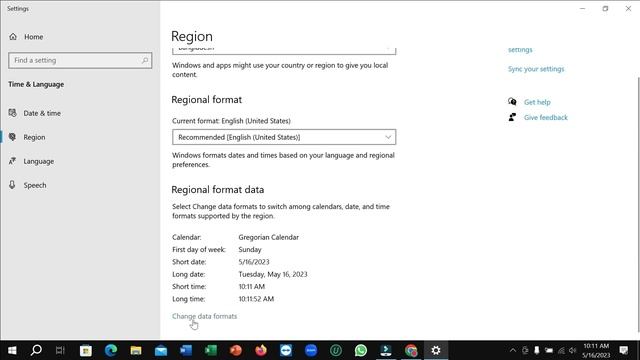Click the Settings page vertical scrollbar
The height and width of the screenshot is (360, 640).
[x=638, y=204]
